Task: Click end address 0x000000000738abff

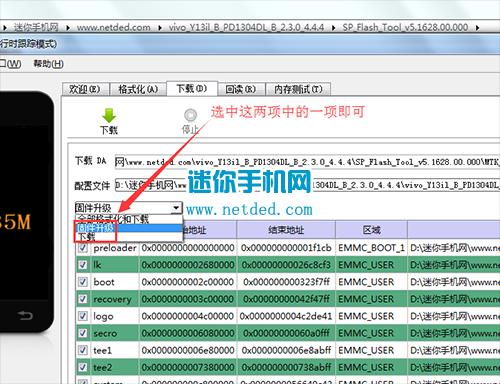Action: [x=286, y=367]
